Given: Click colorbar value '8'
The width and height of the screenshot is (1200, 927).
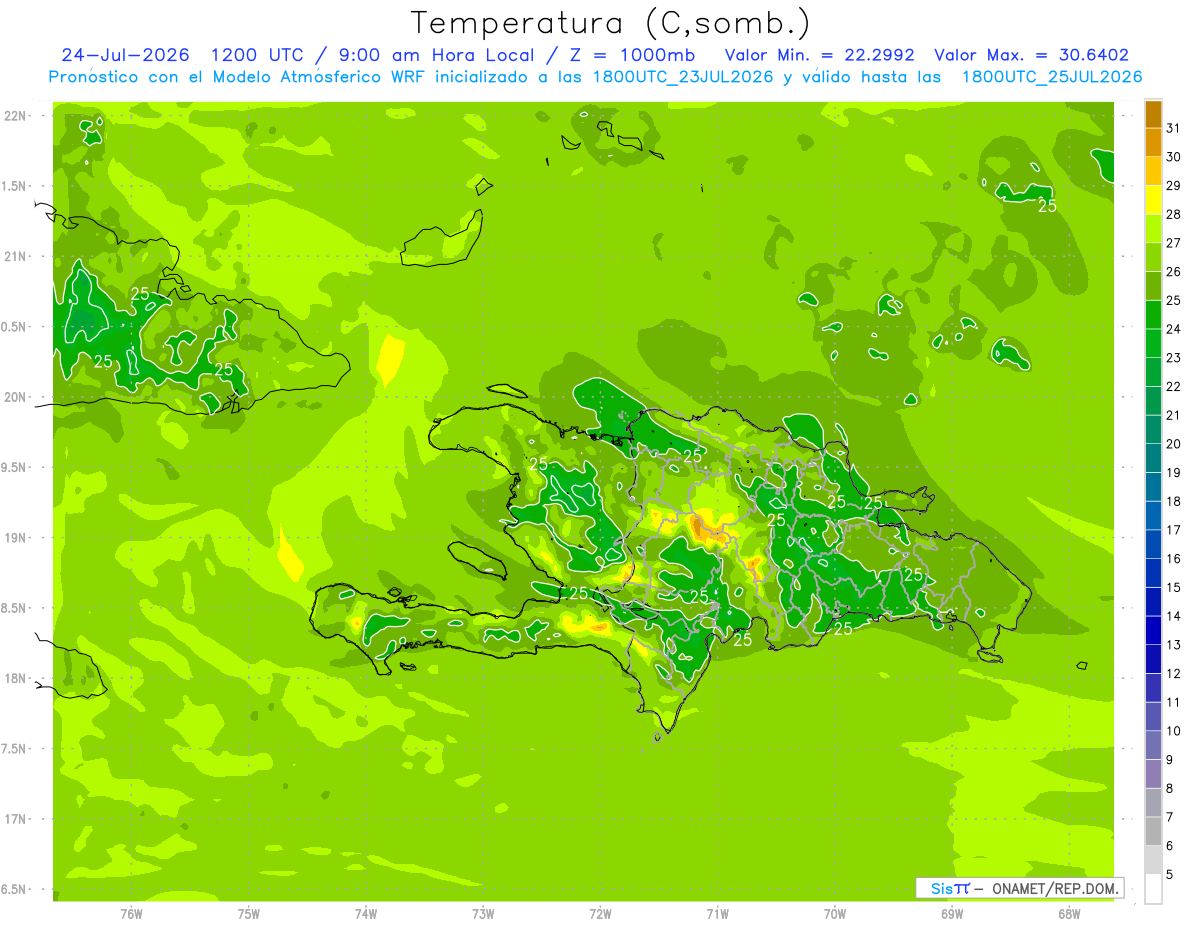Looking at the screenshot, I should 1170,788.
